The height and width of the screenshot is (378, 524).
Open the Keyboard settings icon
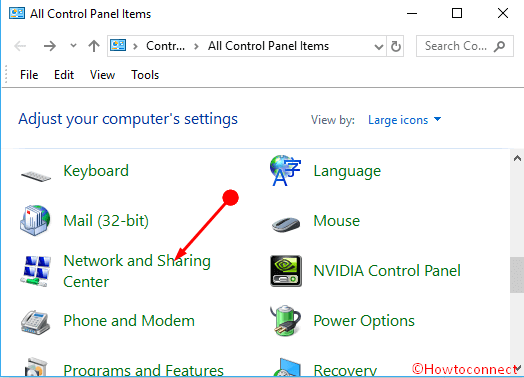(36, 175)
